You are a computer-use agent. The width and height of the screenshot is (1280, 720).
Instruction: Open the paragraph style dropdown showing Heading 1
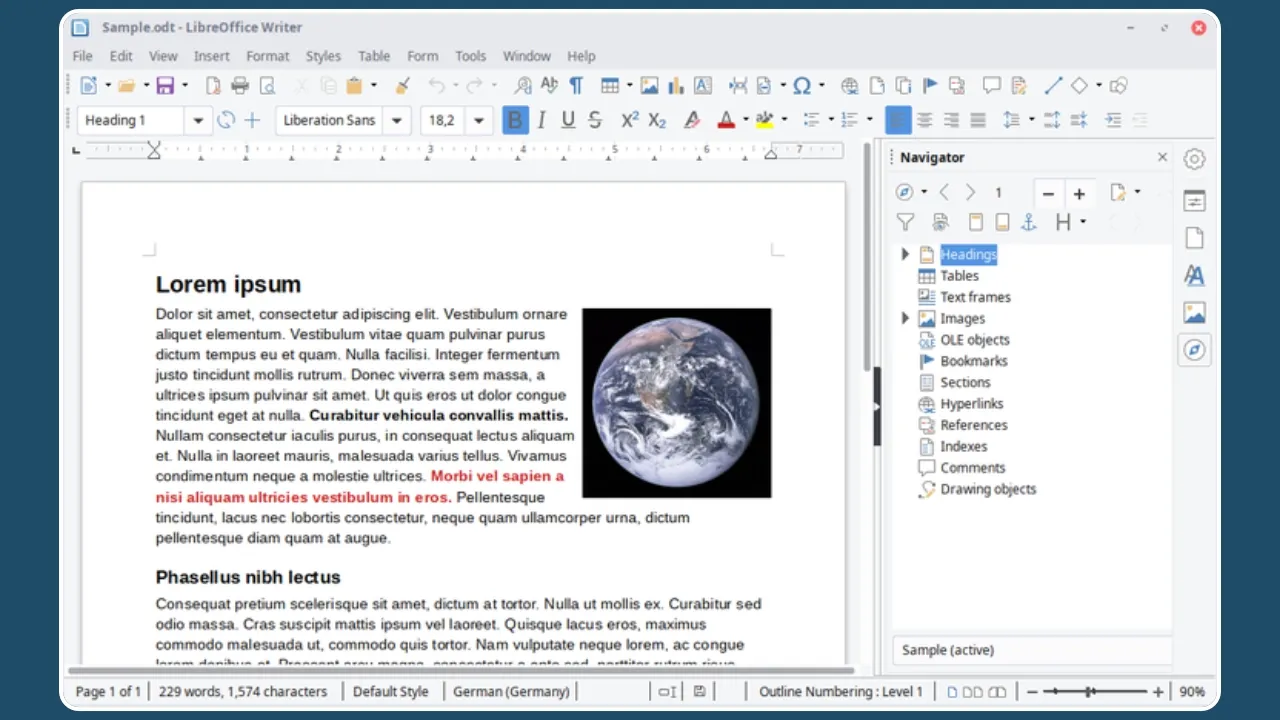click(198, 120)
